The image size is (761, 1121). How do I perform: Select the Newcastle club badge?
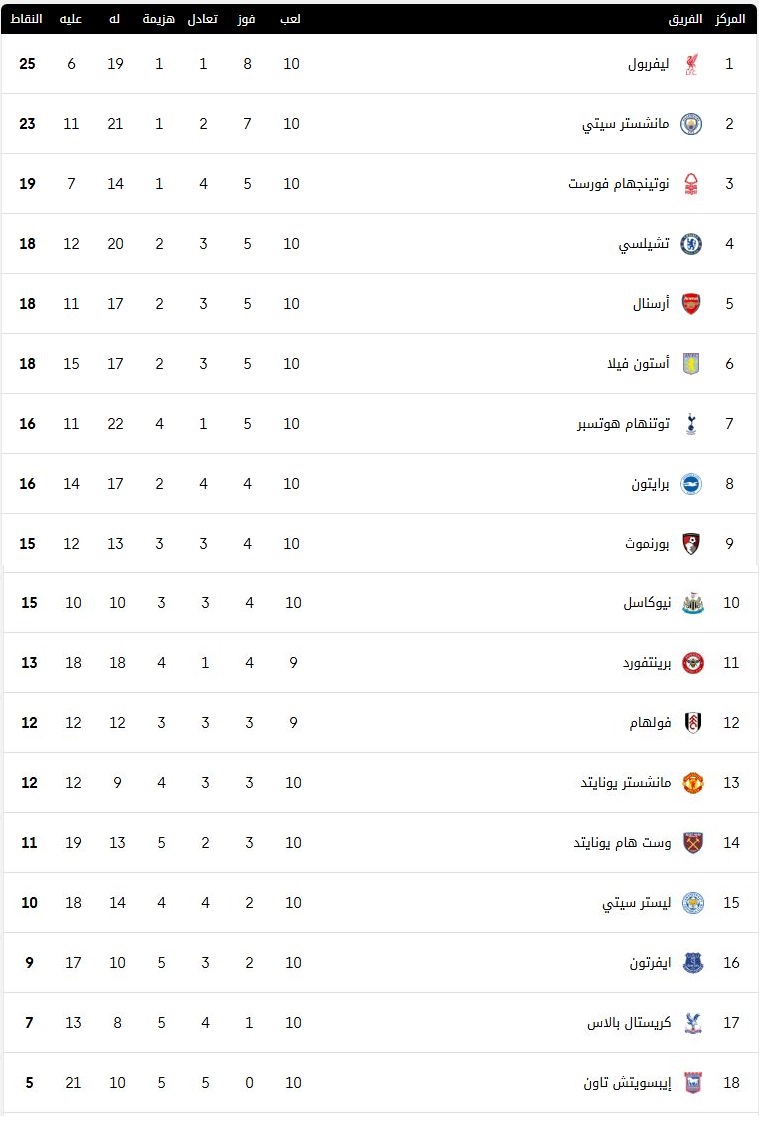point(693,603)
